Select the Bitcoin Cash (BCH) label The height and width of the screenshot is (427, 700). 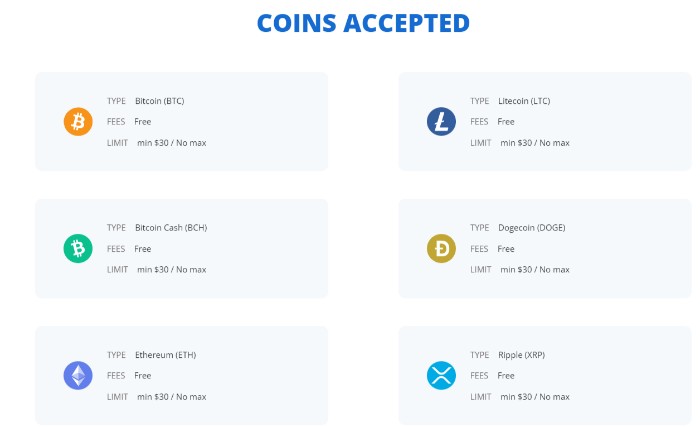coord(170,228)
